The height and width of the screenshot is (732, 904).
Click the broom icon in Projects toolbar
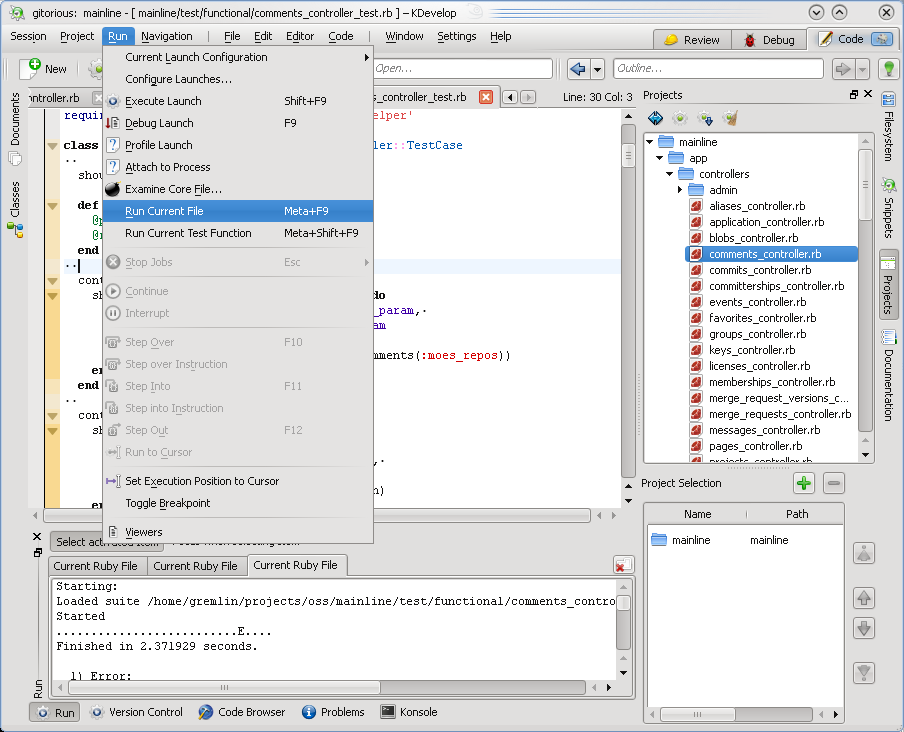730,118
